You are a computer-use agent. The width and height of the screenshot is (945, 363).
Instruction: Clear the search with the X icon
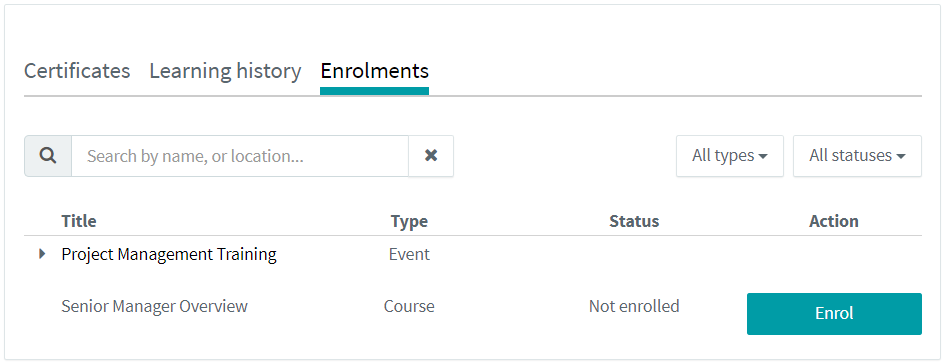pos(431,156)
